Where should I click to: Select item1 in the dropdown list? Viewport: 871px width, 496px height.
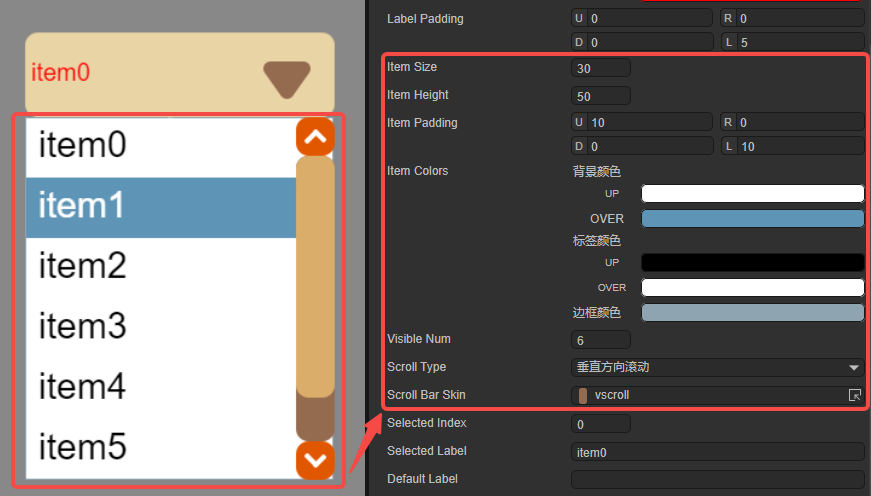click(x=160, y=207)
